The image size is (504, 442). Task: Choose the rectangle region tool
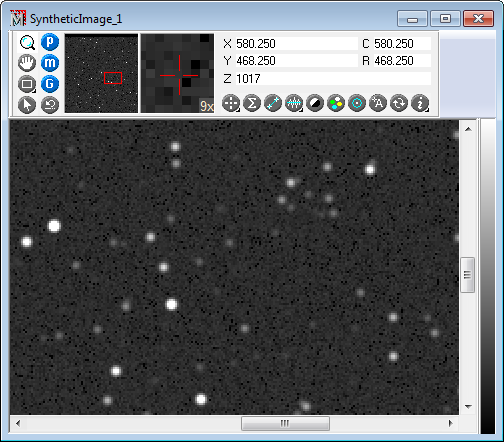pyautogui.click(x=27, y=84)
